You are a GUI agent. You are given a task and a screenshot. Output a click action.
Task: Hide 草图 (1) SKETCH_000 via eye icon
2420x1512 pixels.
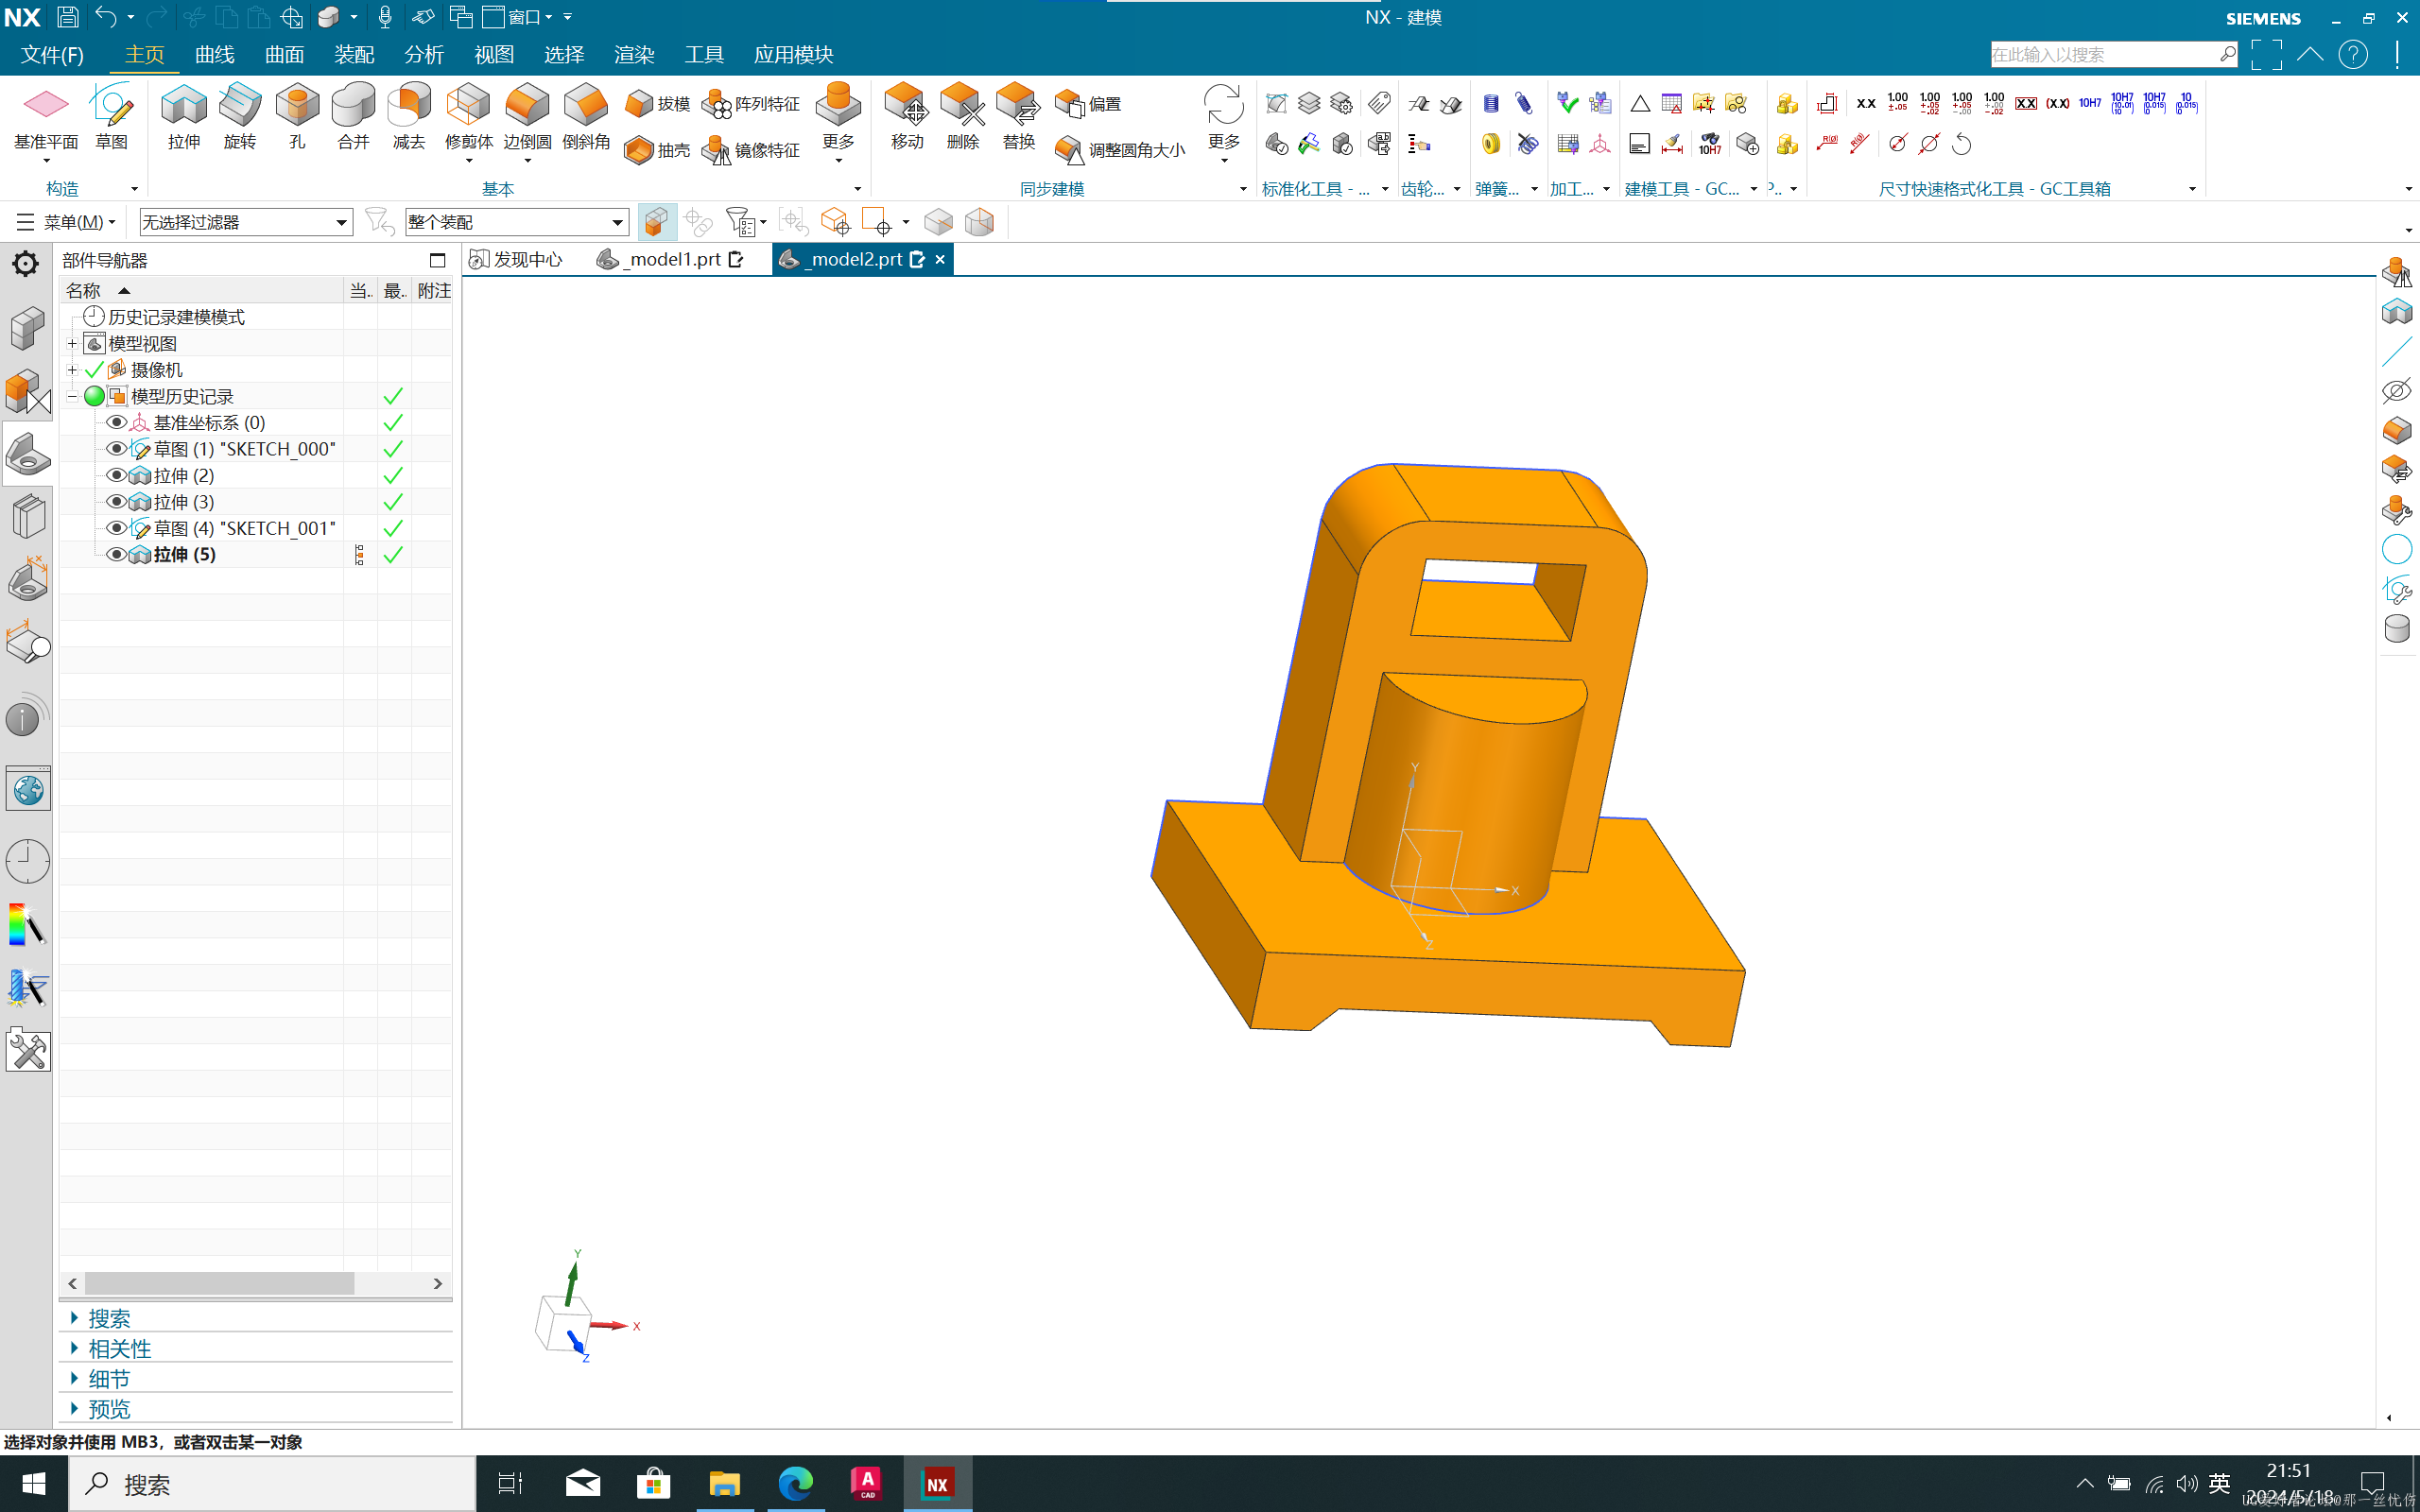pos(116,449)
